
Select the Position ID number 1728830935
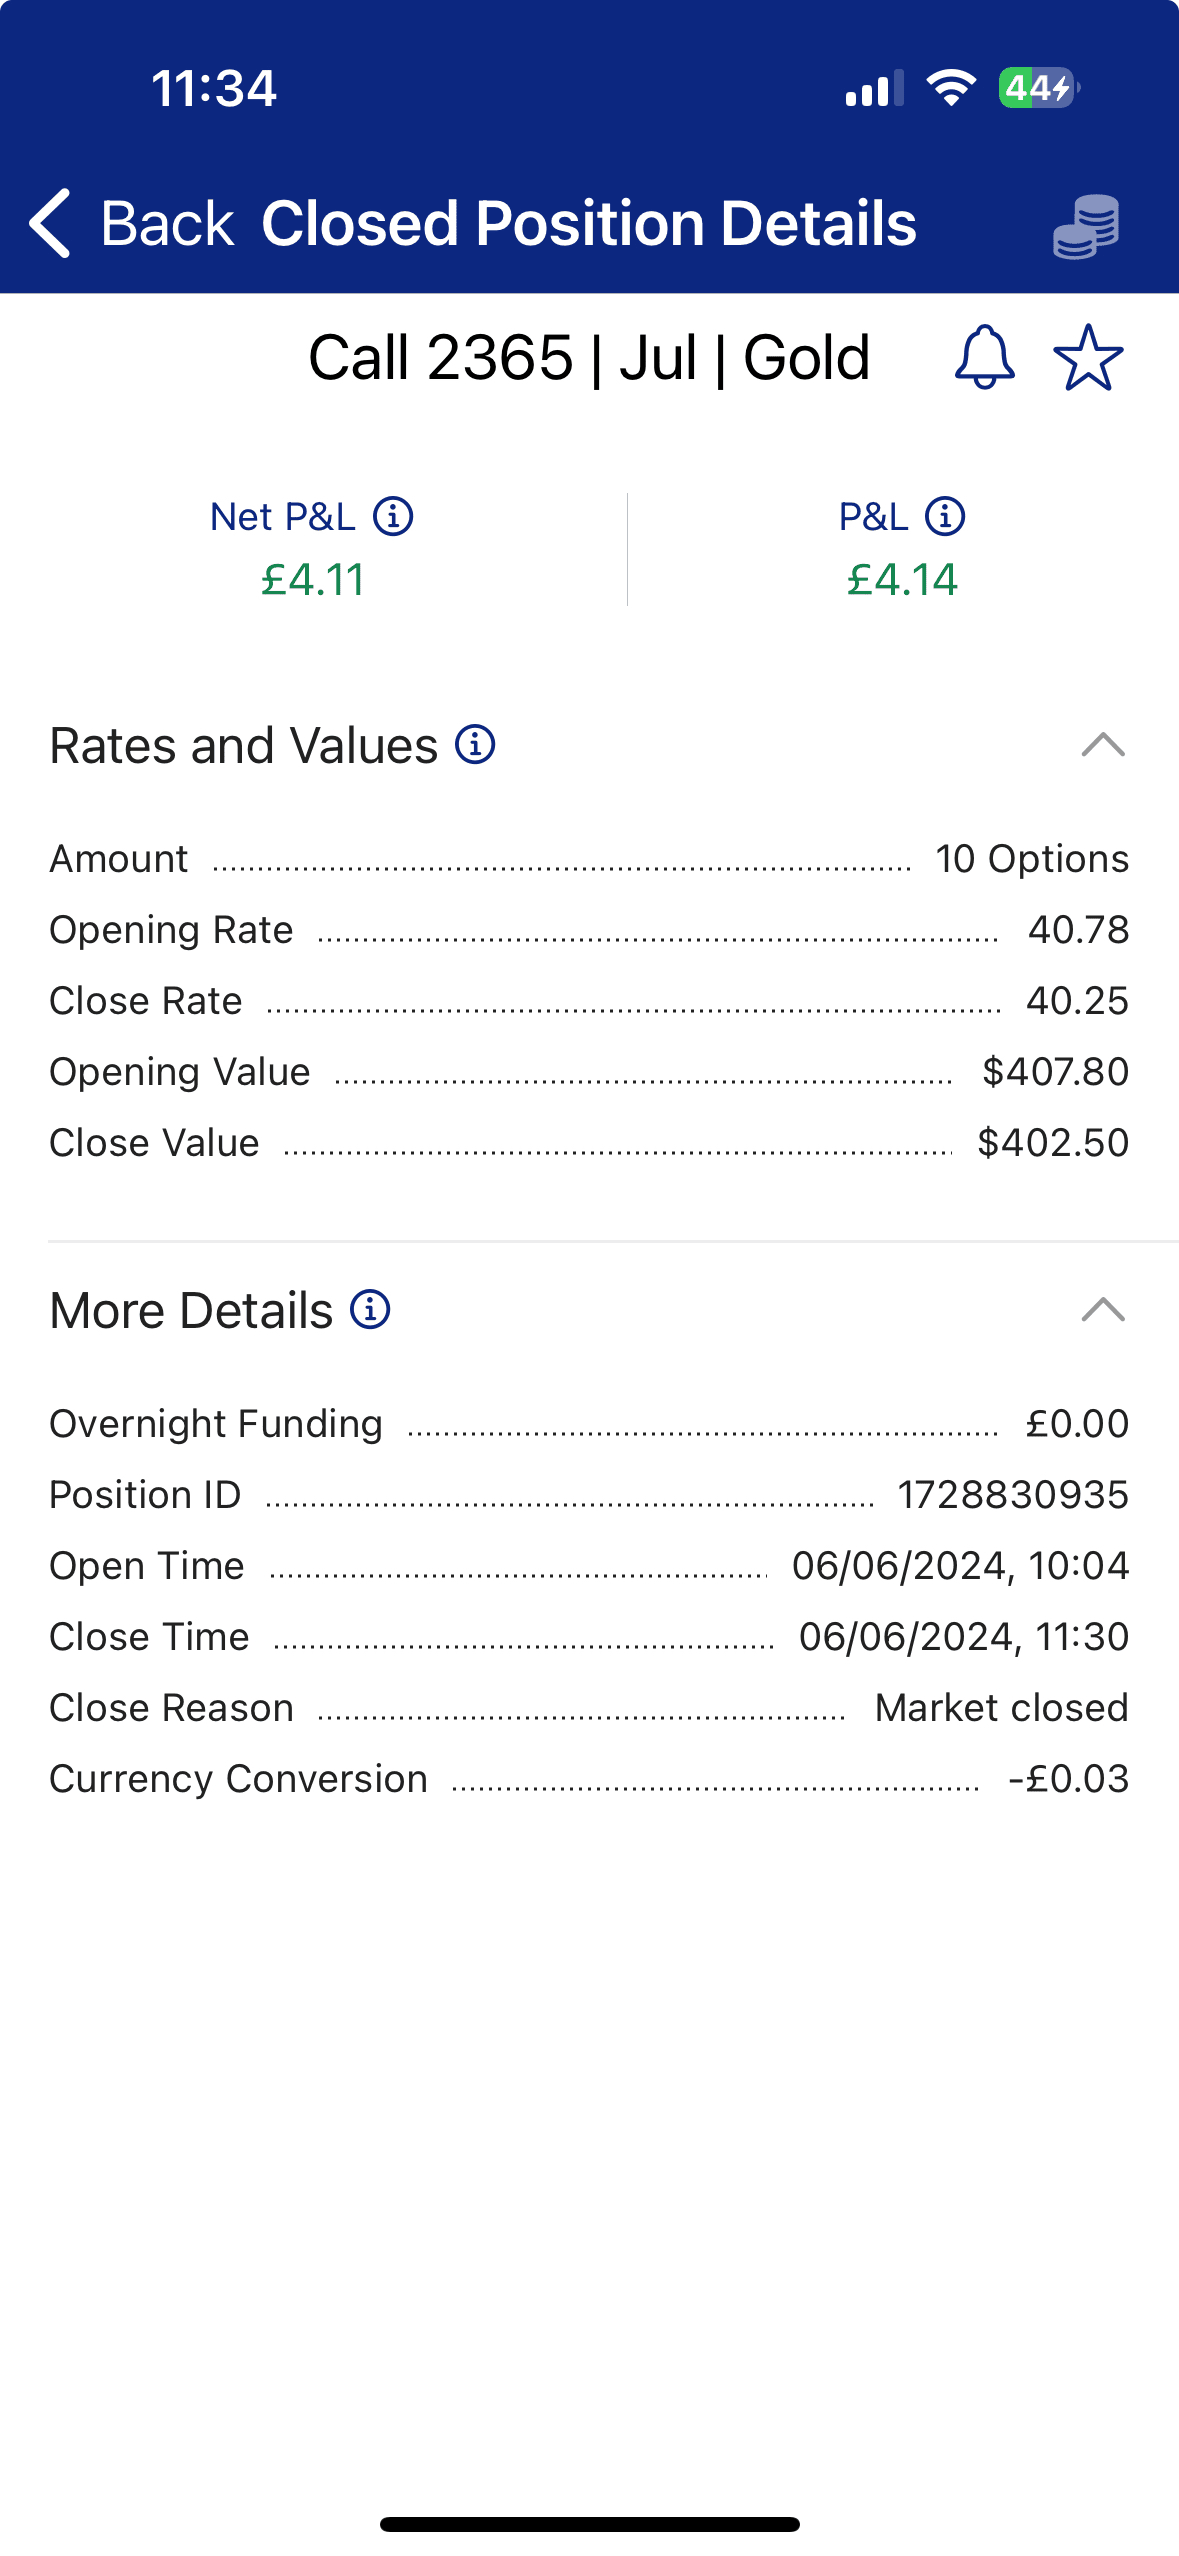[1012, 1495]
